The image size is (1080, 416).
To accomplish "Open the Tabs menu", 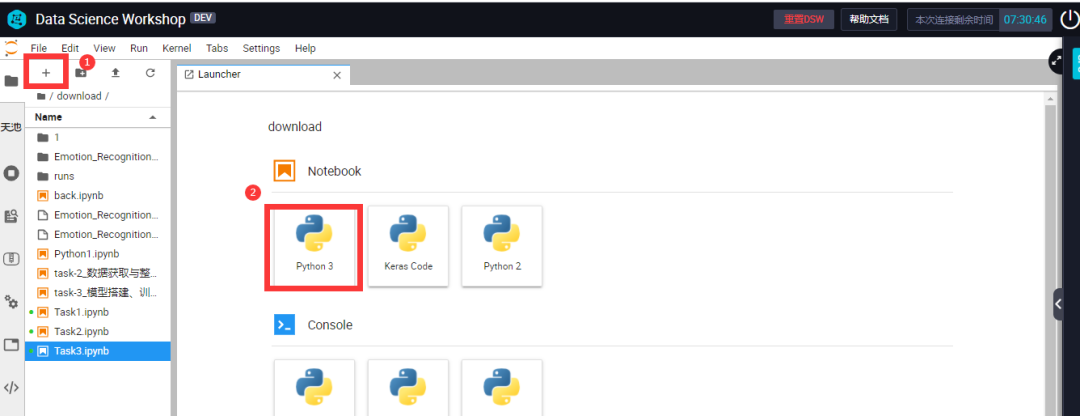I will (217, 48).
